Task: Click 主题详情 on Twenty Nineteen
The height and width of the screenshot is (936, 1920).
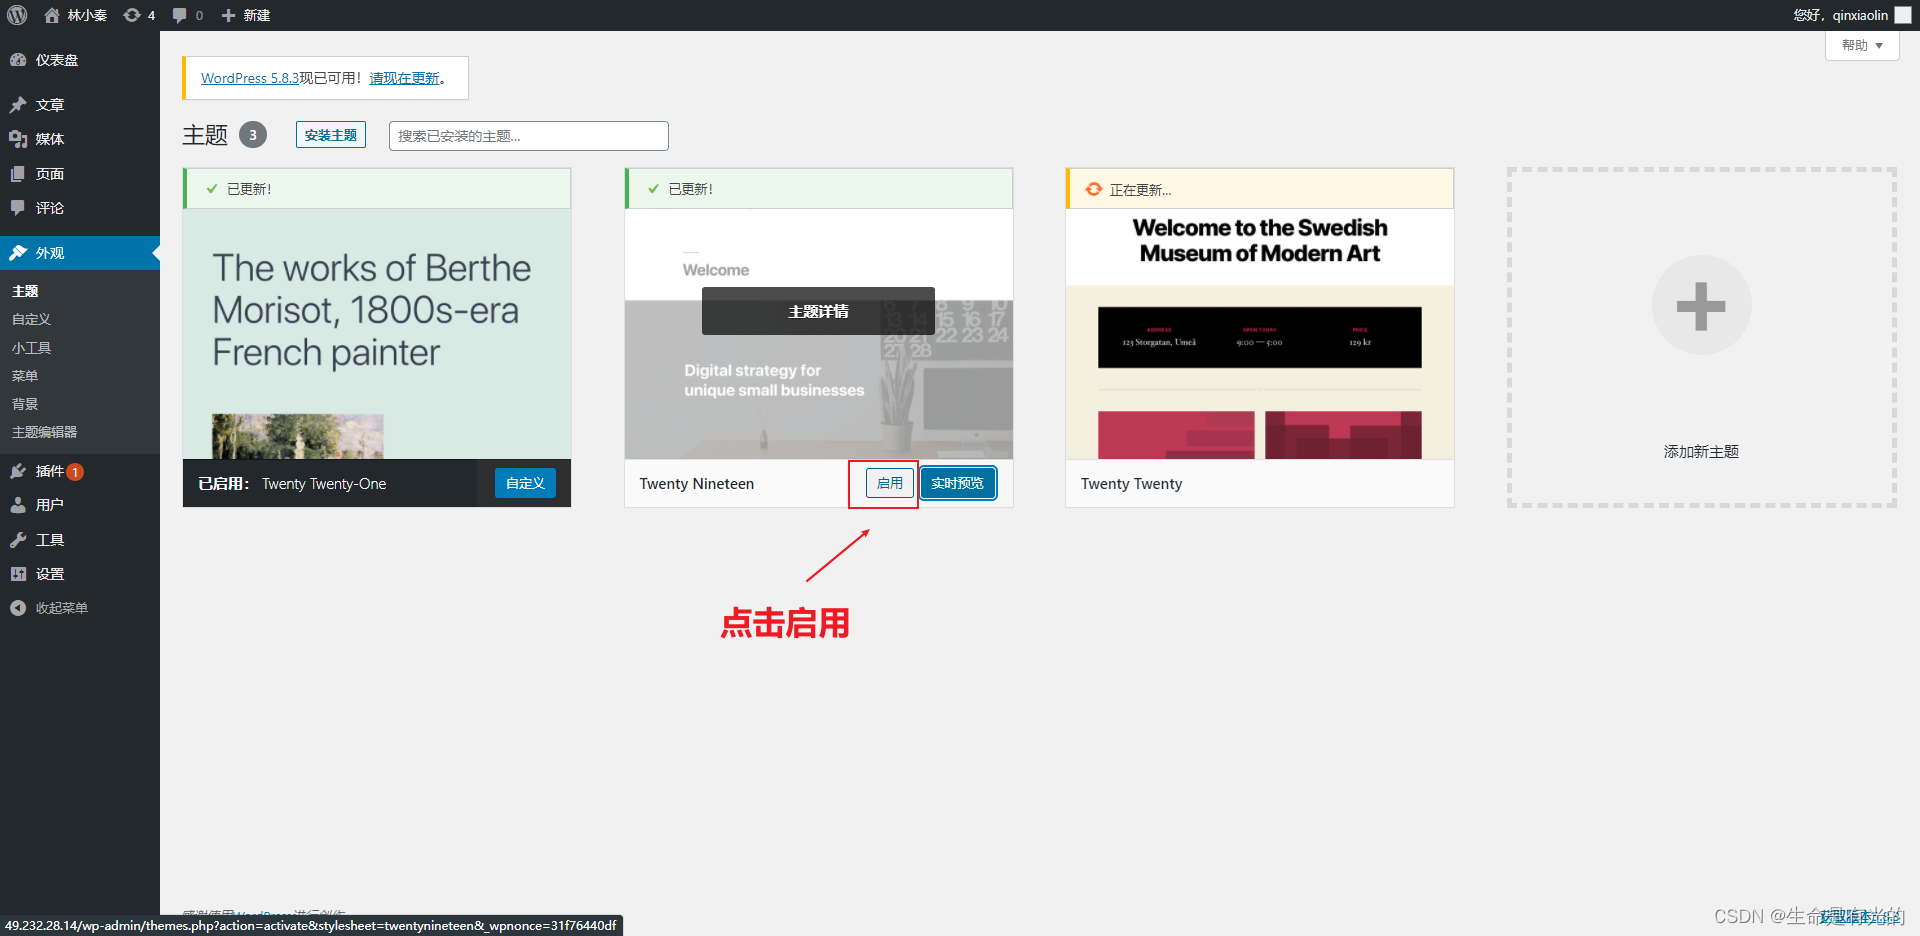Action: pos(818,311)
